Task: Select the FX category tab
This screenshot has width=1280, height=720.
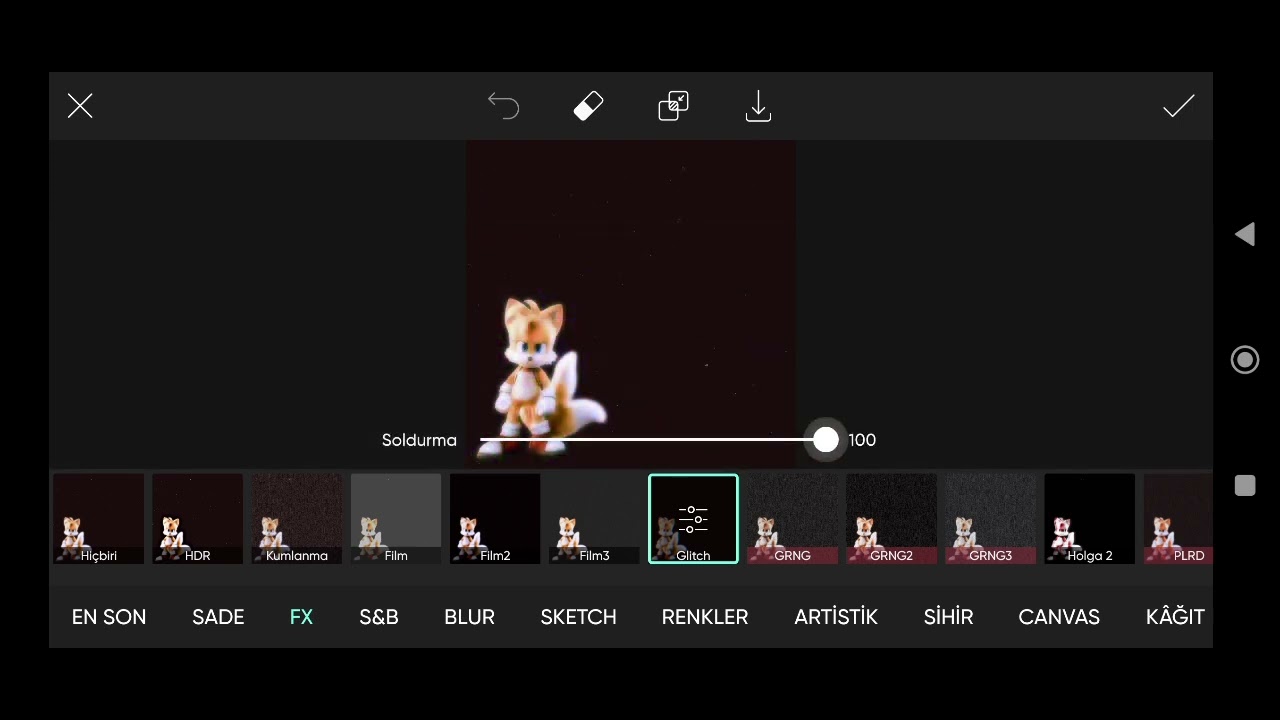Action: pyautogui.click(x=301, y=617)
